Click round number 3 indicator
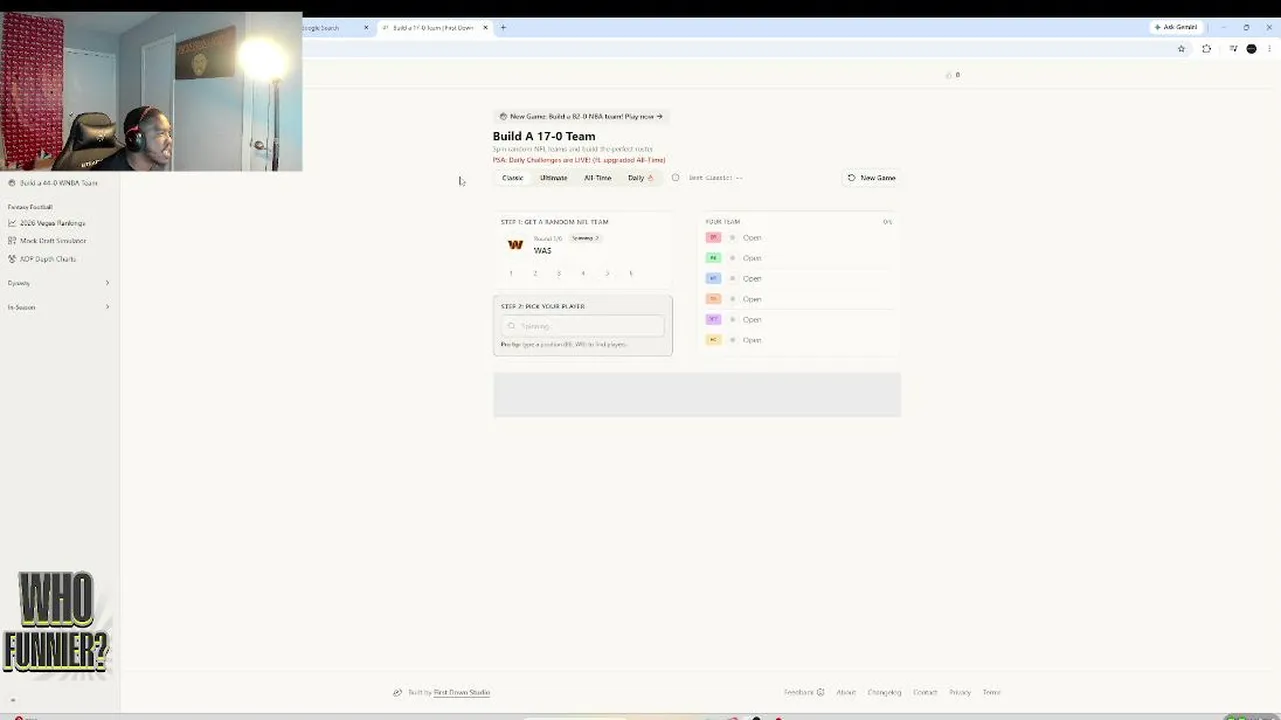1281x720 pixels. (x=559, y=273)
